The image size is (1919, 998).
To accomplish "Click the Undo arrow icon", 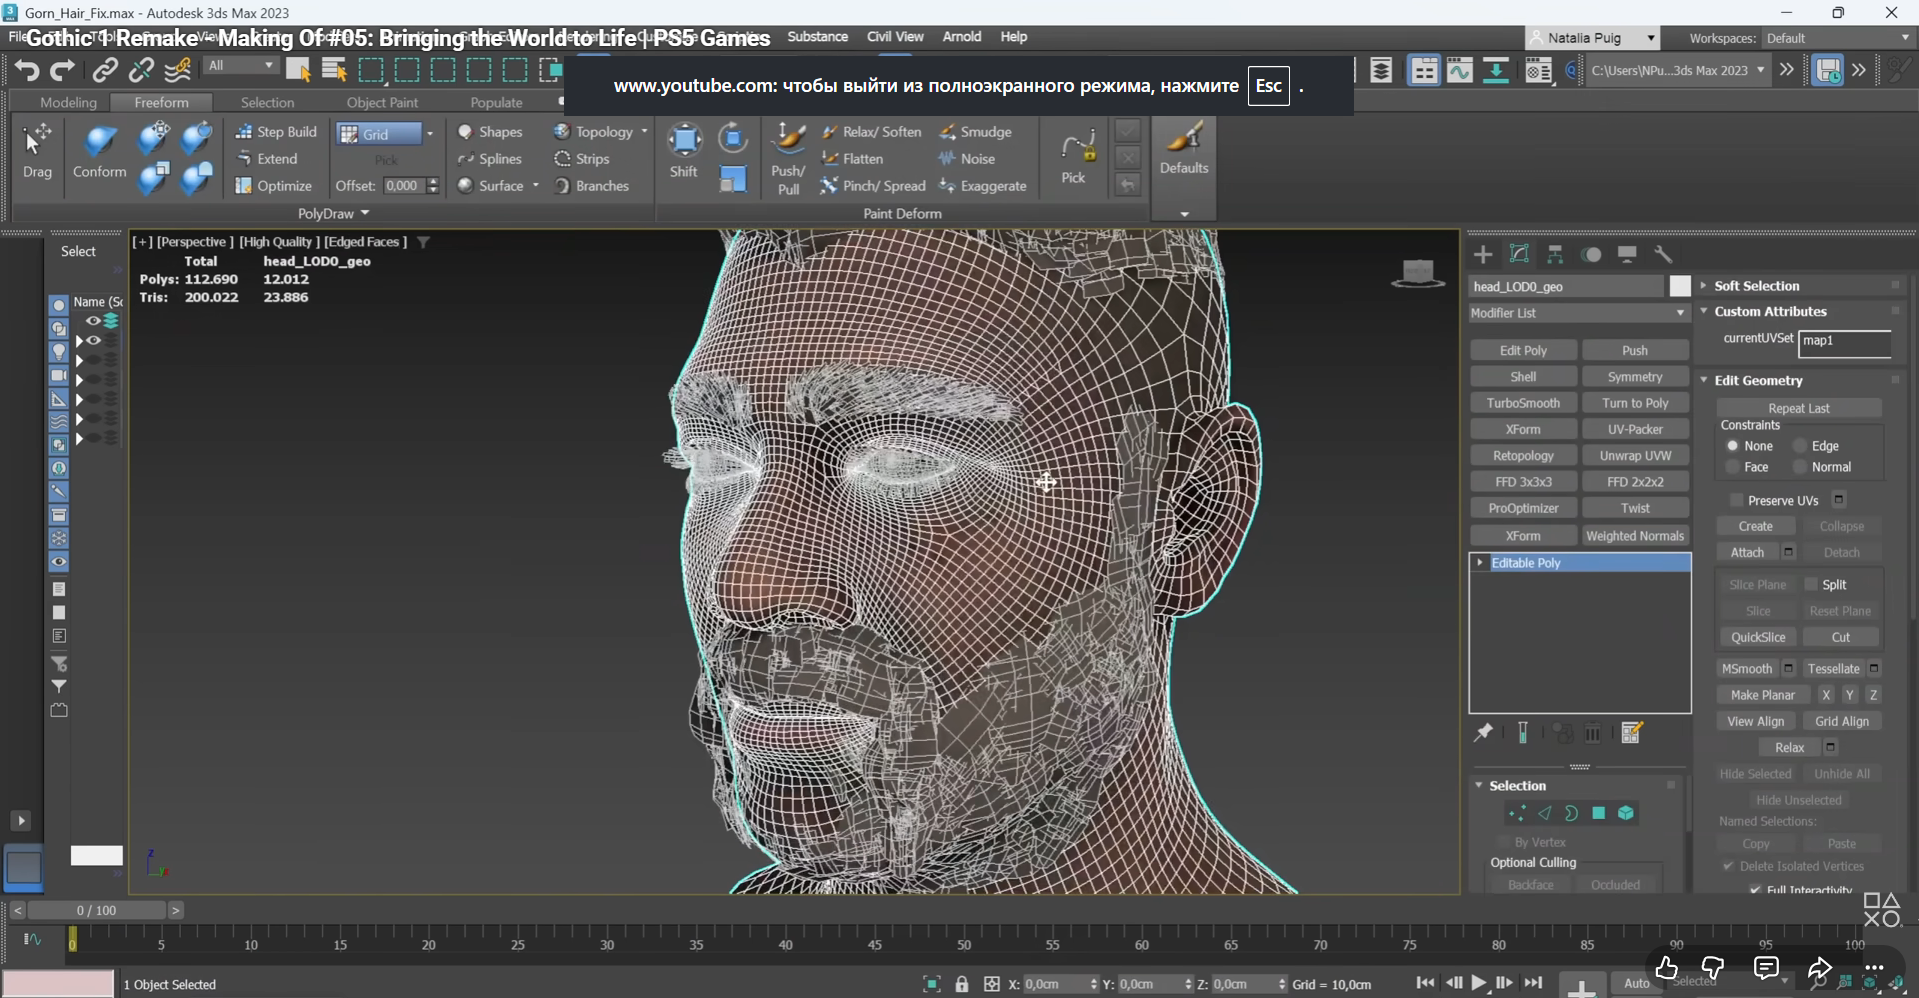I will pos(27,70).
